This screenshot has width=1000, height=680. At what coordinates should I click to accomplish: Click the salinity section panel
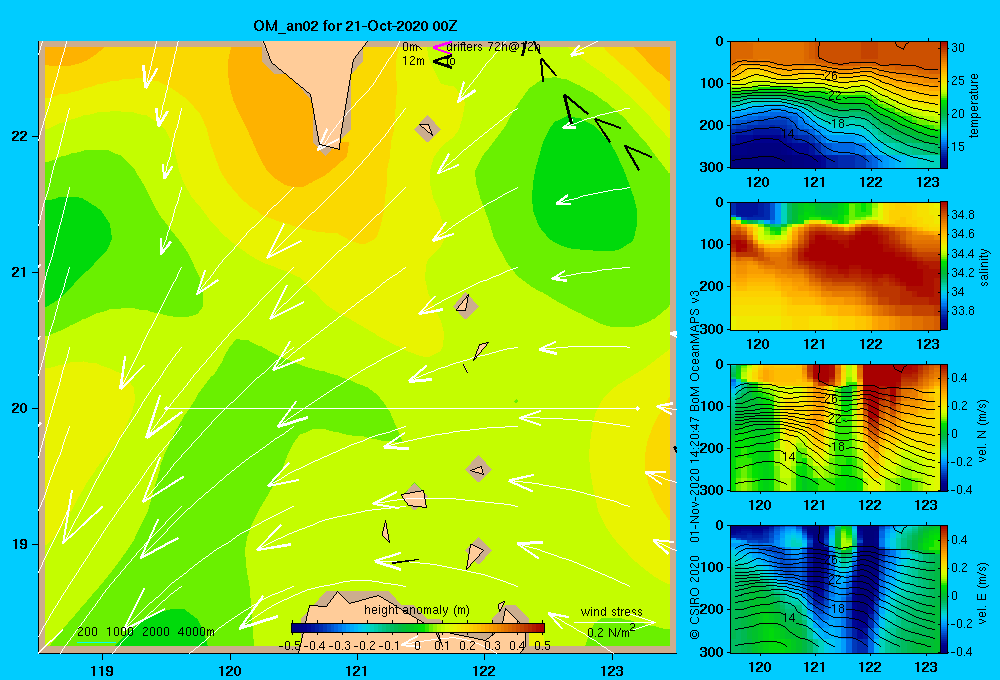(x=835, y=266)
